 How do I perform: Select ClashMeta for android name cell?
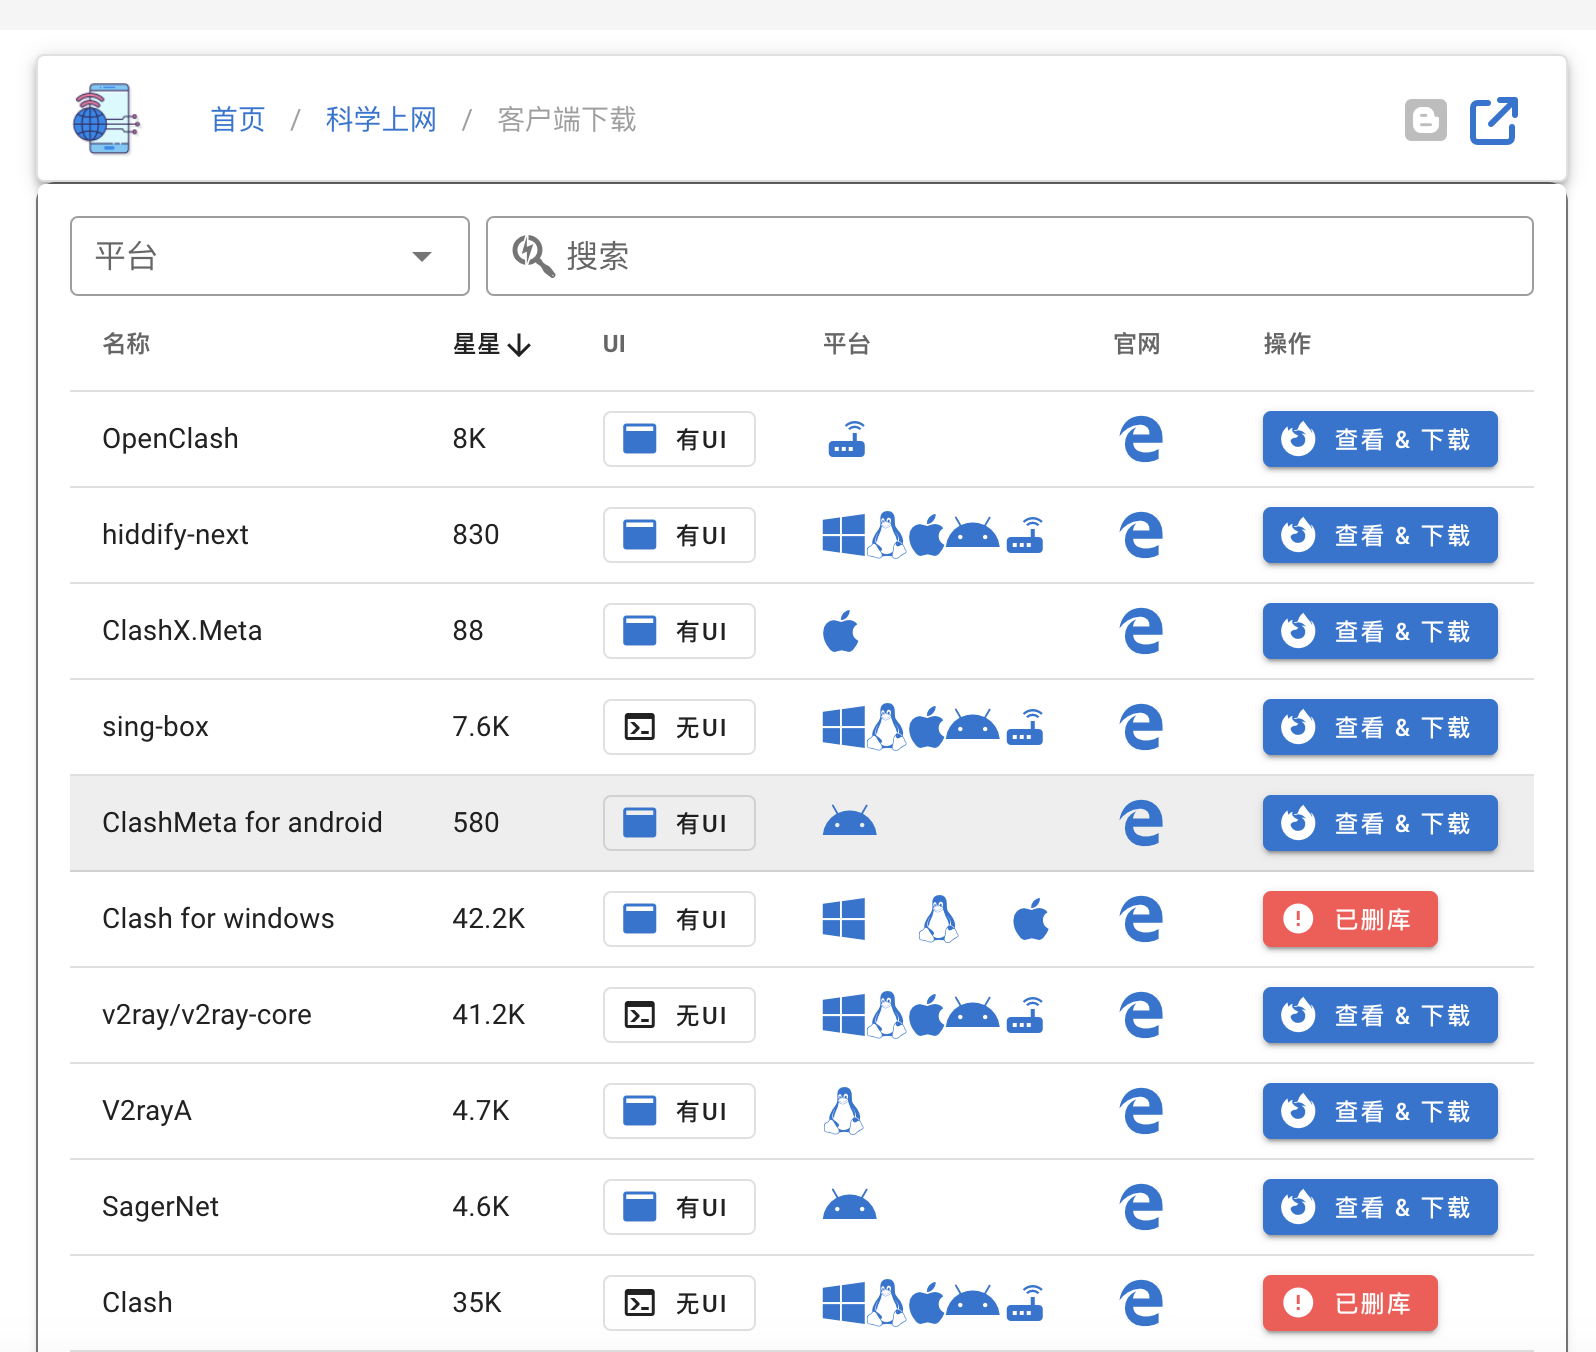pos(242,823)
